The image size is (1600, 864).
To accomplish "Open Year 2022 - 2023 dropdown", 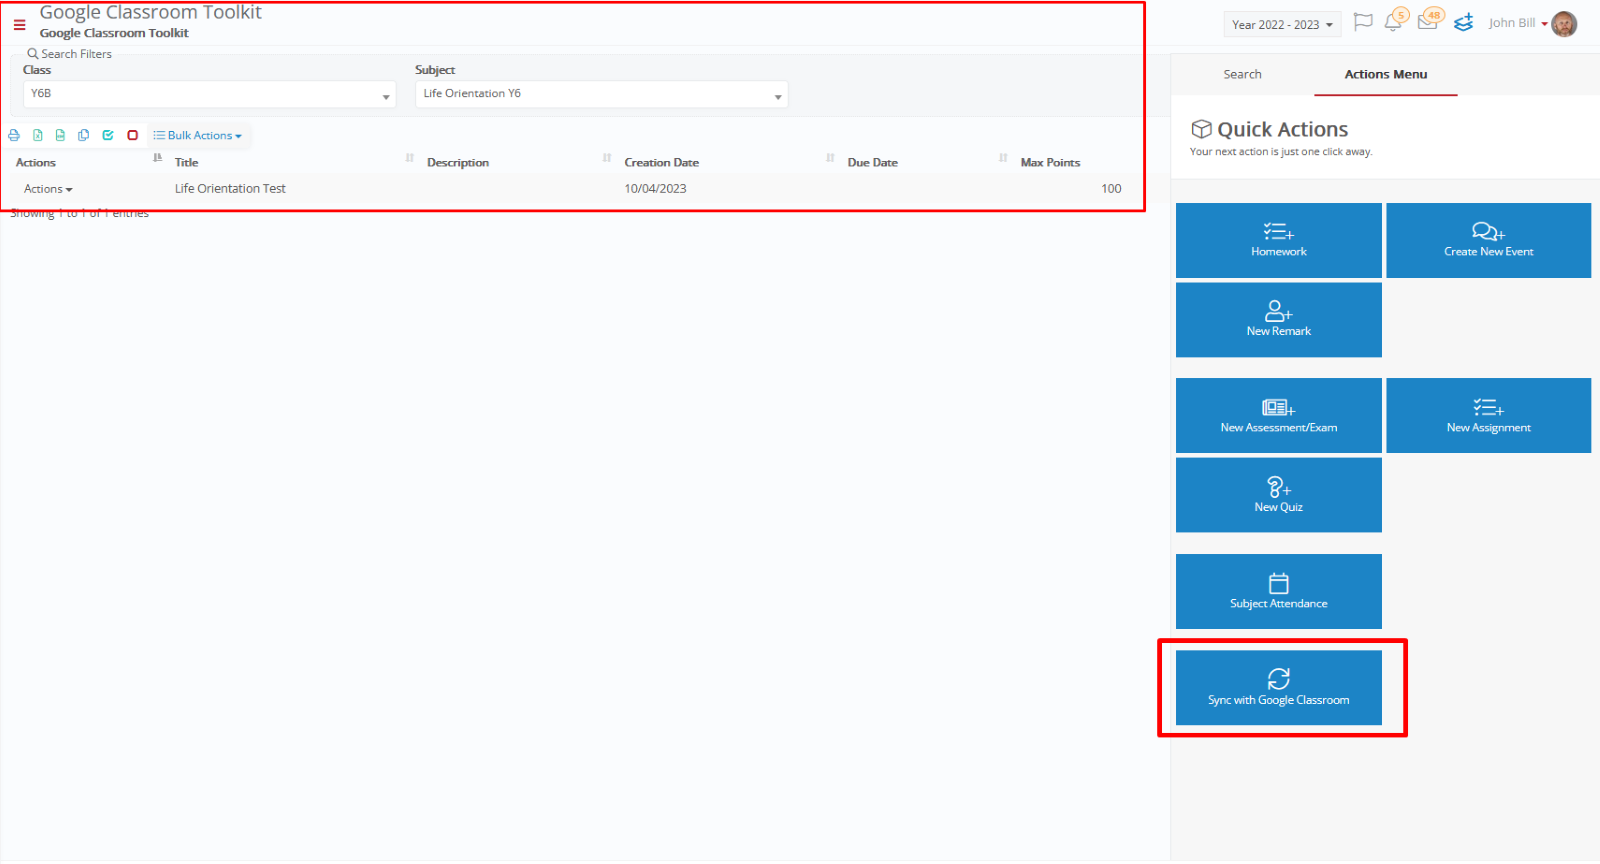I will pos(1282,25).
